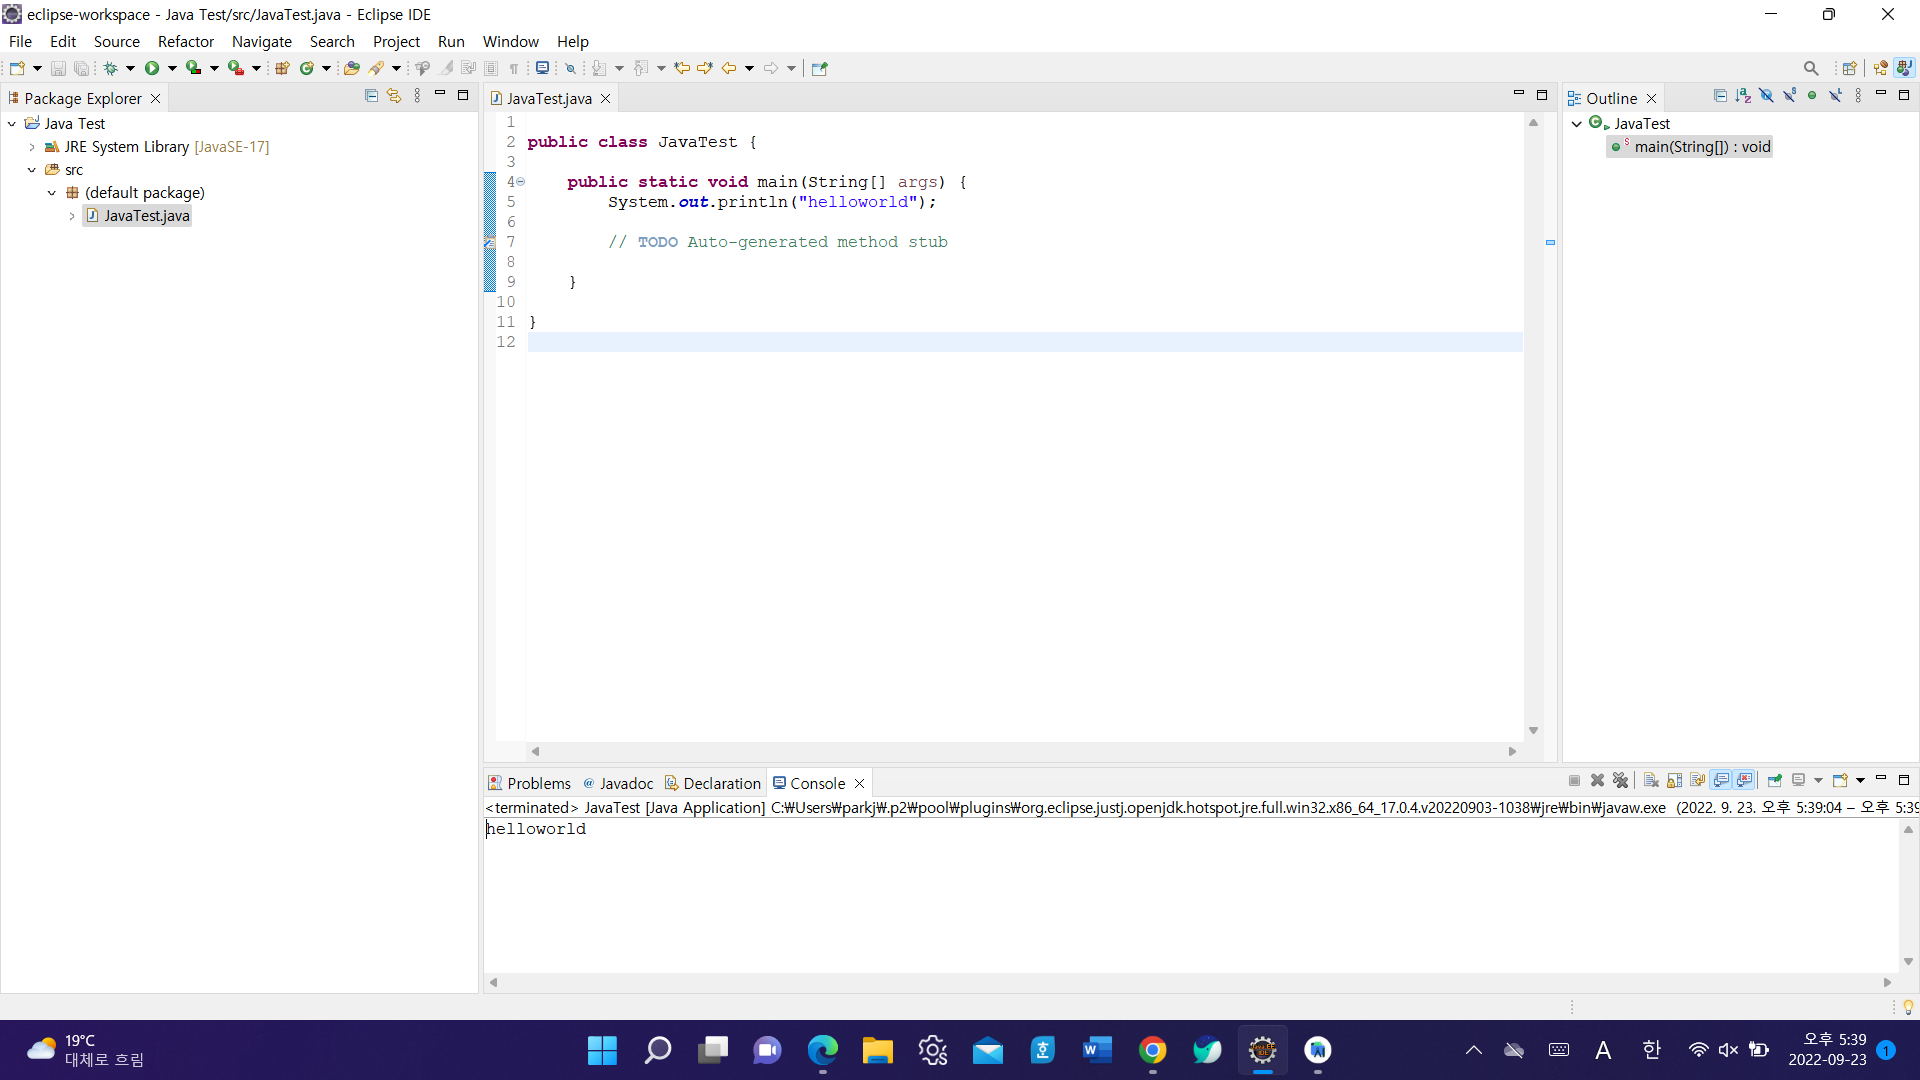Click the green Run button in toolbar

tap(152, 68)
